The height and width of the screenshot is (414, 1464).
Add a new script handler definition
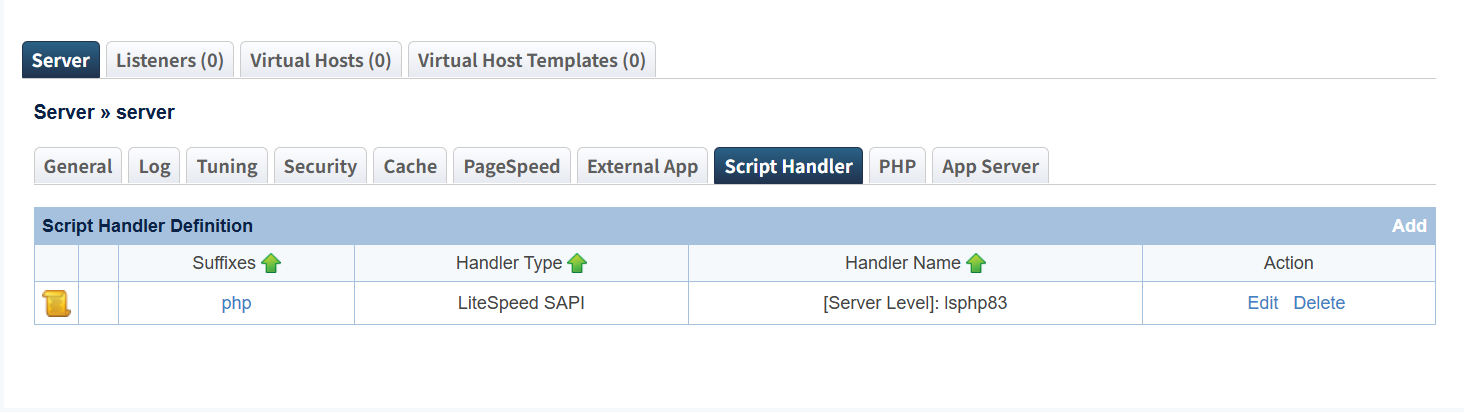1408,226
